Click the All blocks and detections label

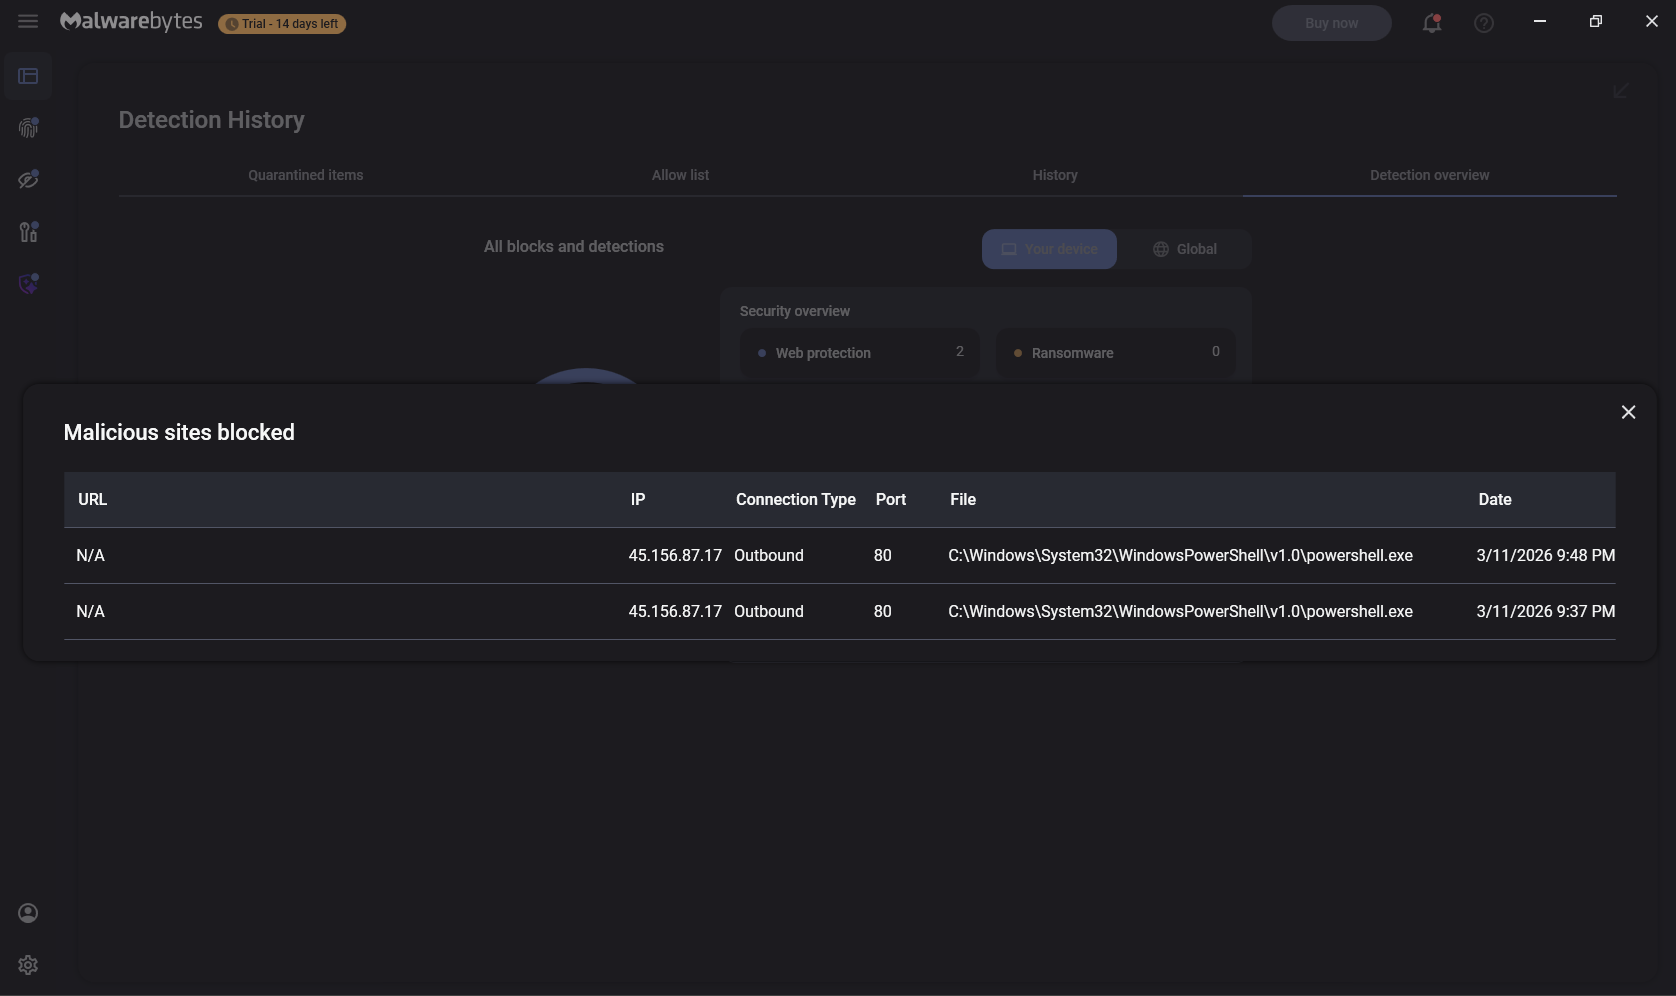574,247
